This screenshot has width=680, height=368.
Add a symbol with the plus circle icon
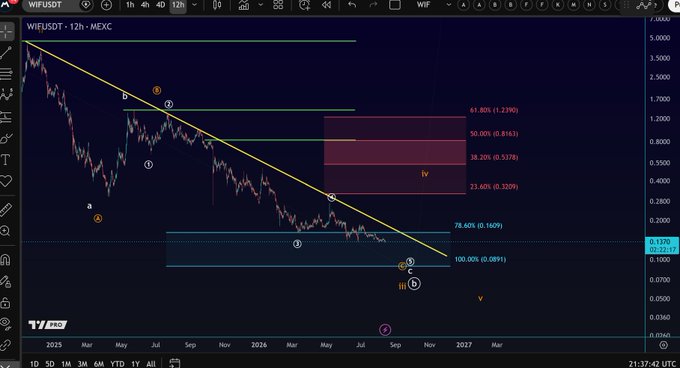(x=106, y=5)
